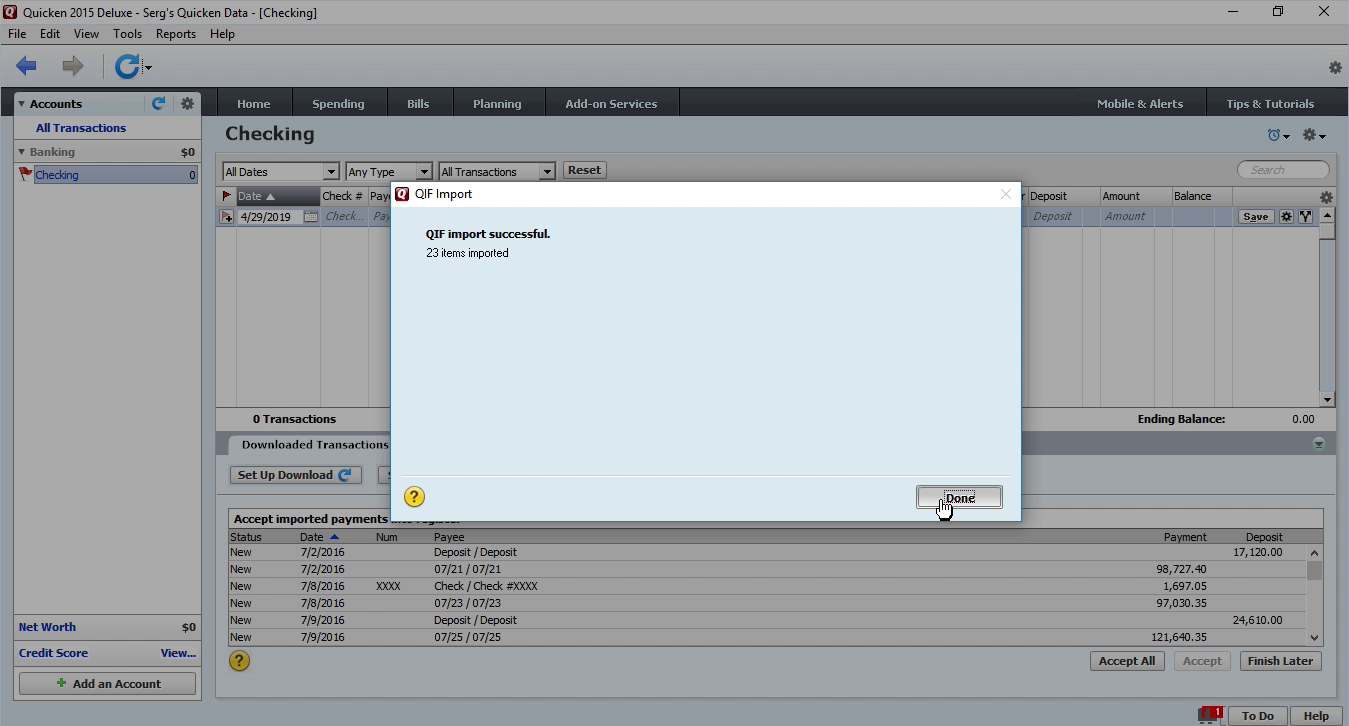Click the Split transaction icon

(1305, 216)
